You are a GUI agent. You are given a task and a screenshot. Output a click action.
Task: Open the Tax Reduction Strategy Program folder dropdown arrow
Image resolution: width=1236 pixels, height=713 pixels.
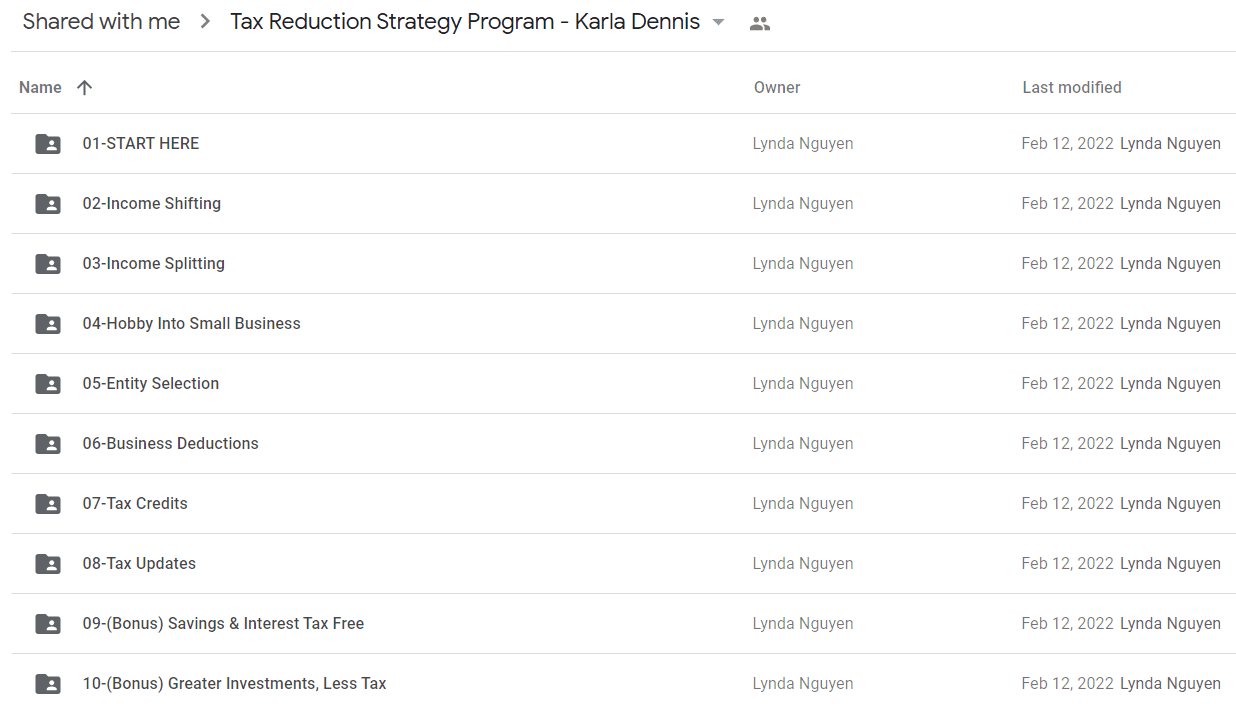[718, 23]
